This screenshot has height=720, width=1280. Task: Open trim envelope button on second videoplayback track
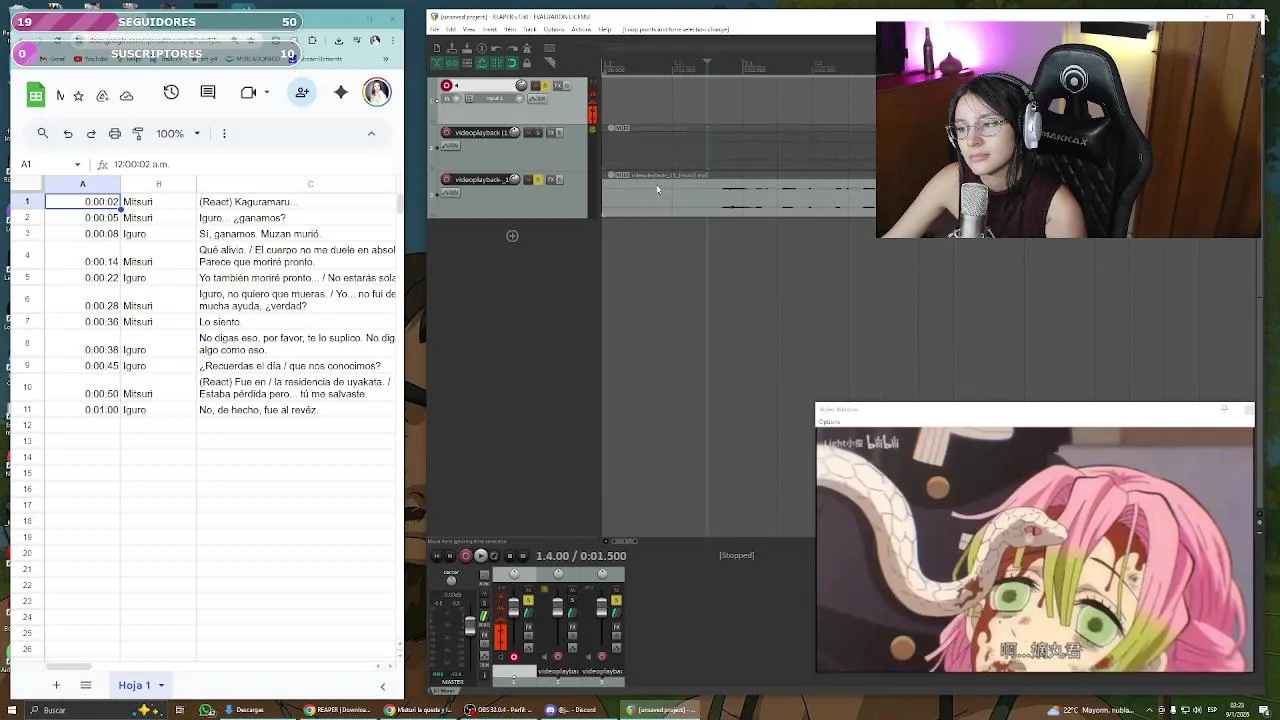(x=450, y=193)
